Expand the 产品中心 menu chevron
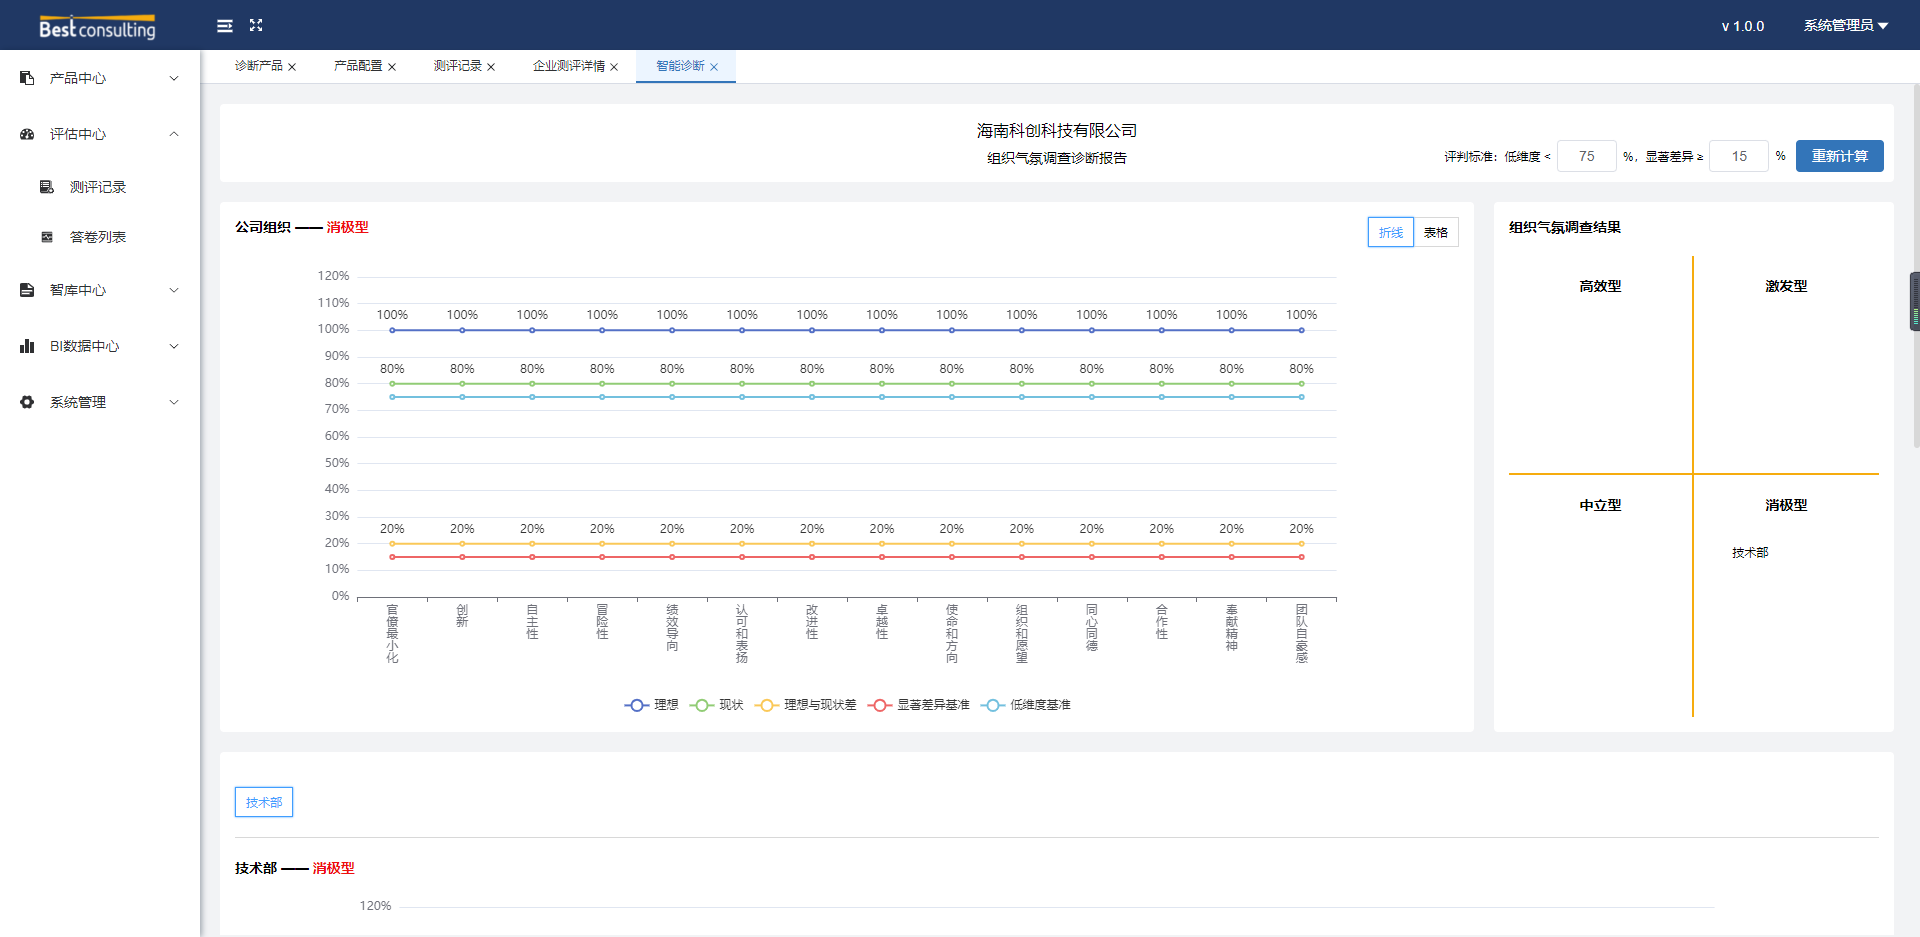 tap(174, 78)
